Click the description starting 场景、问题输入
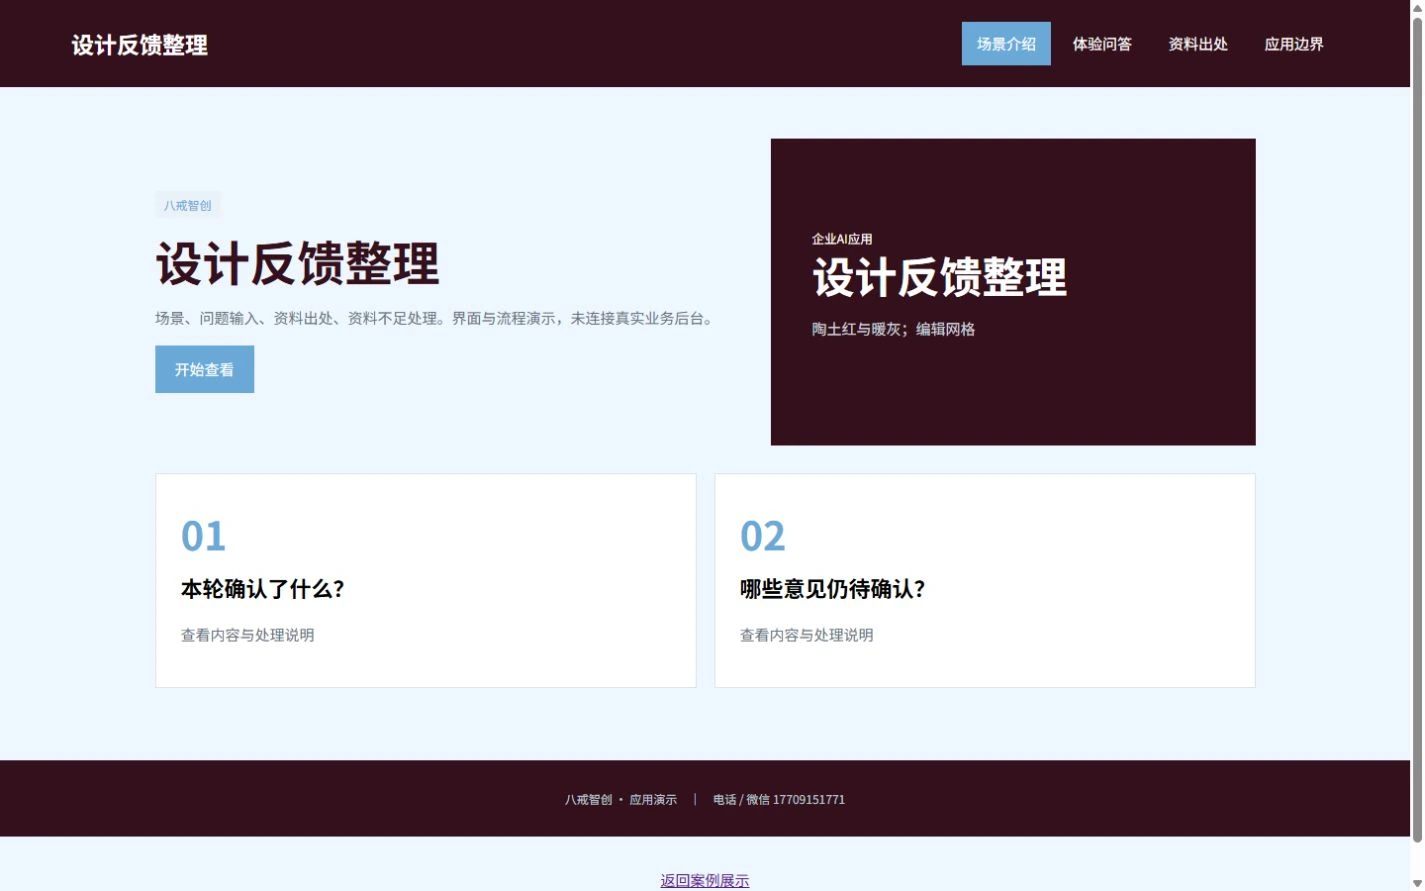This screenshot has width=1425, height=891. 436,318
